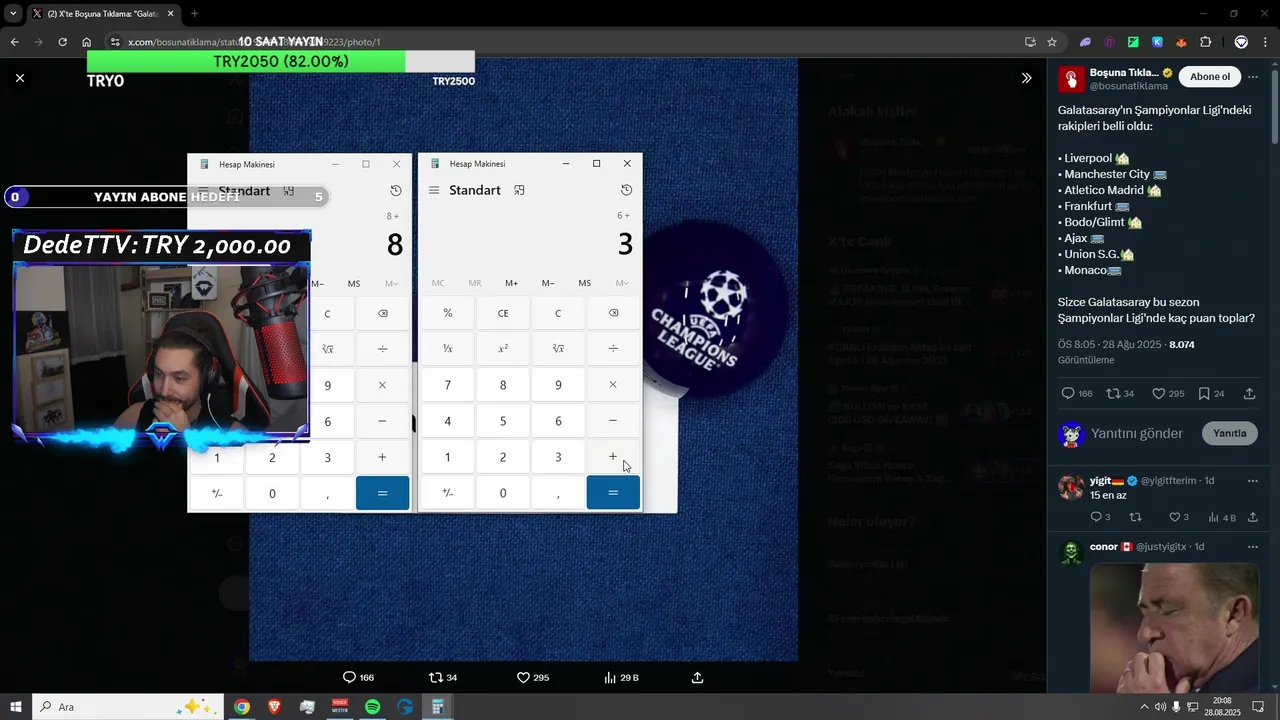Click backspace key in calculator showing 3

(613, 313)
